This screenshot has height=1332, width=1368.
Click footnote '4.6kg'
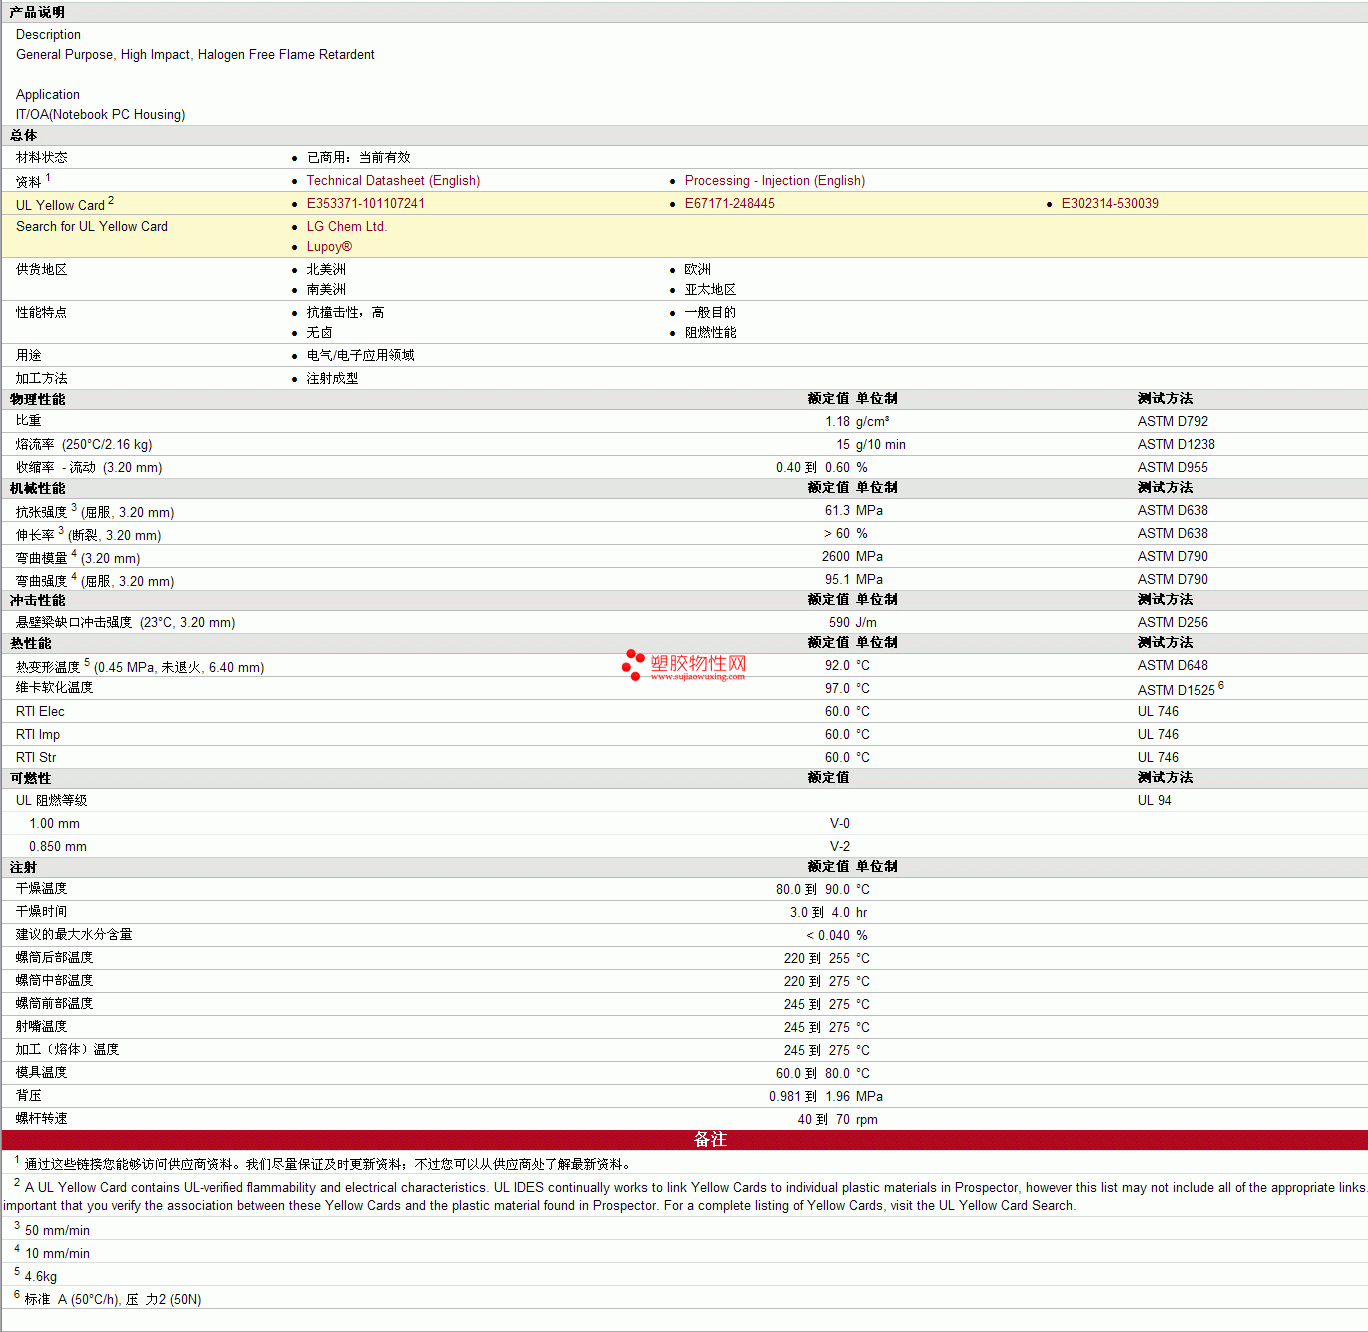tap(41, 1277)
